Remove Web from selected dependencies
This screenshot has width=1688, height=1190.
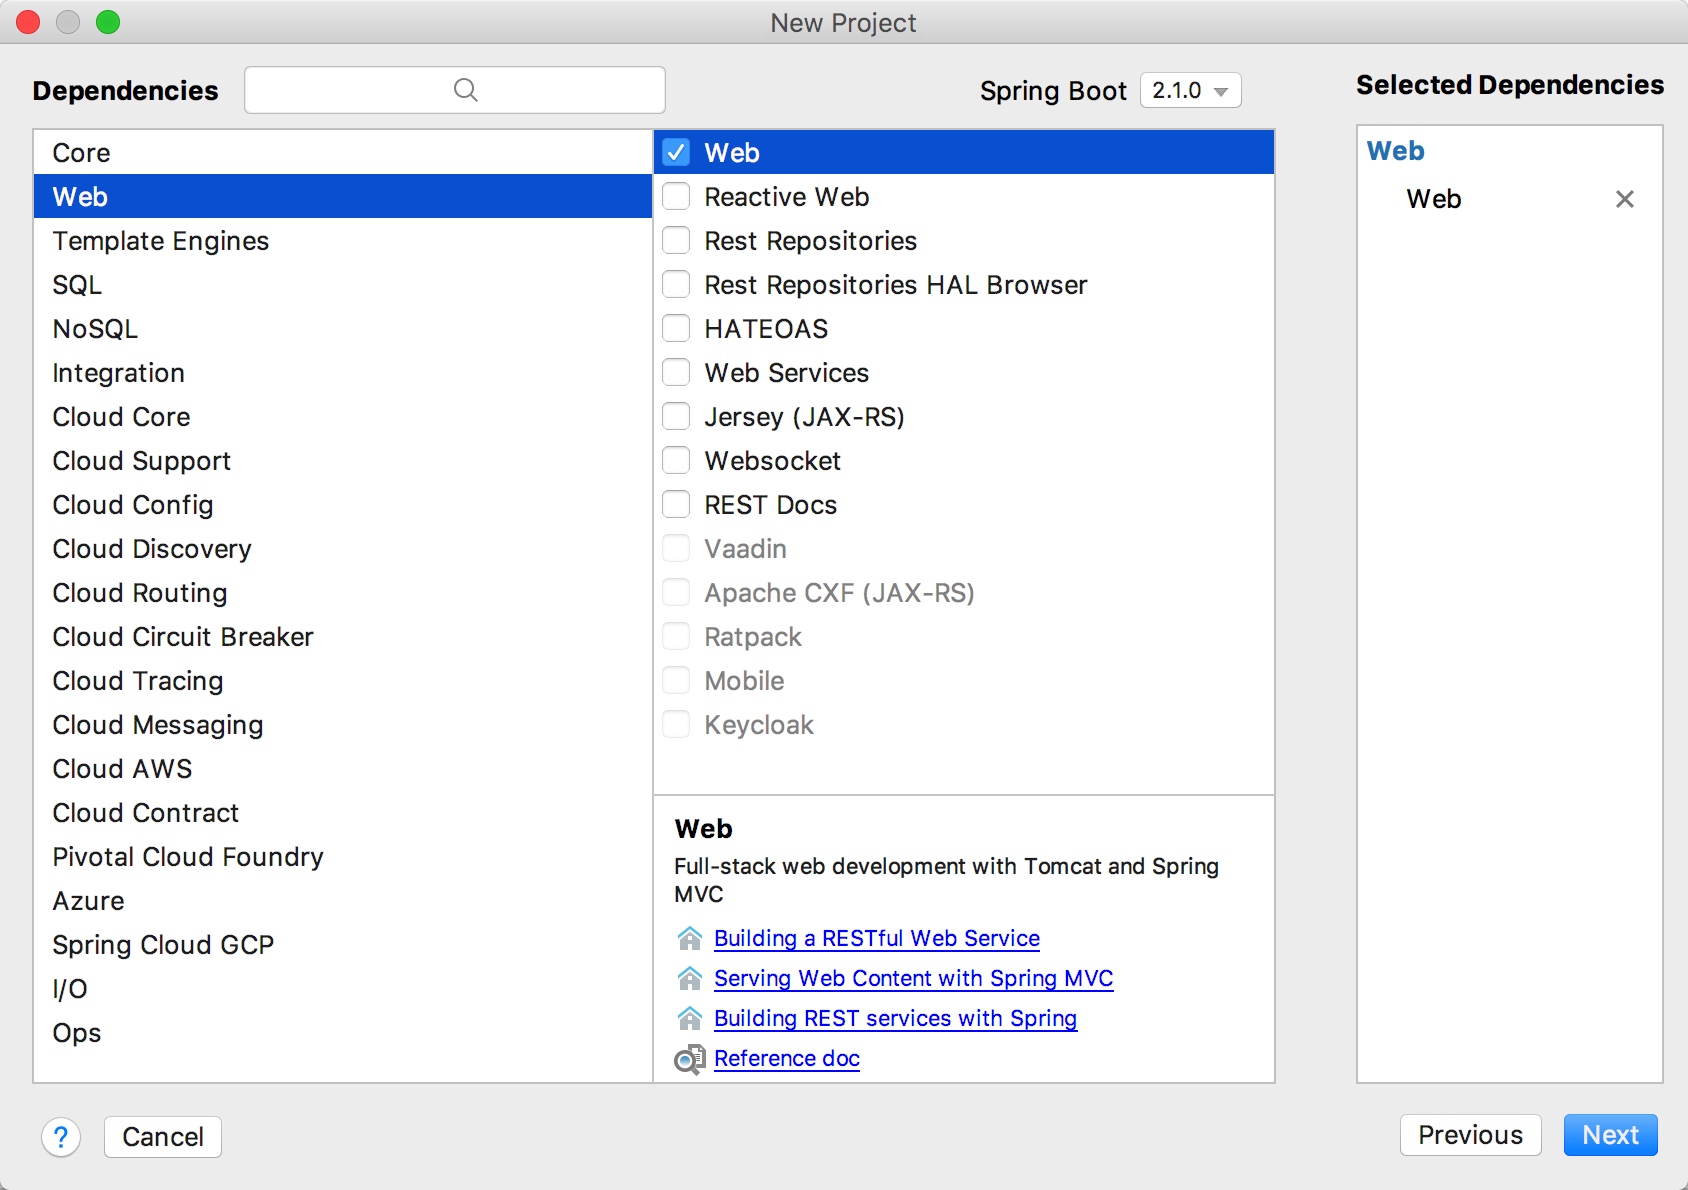coord(1624,199)
